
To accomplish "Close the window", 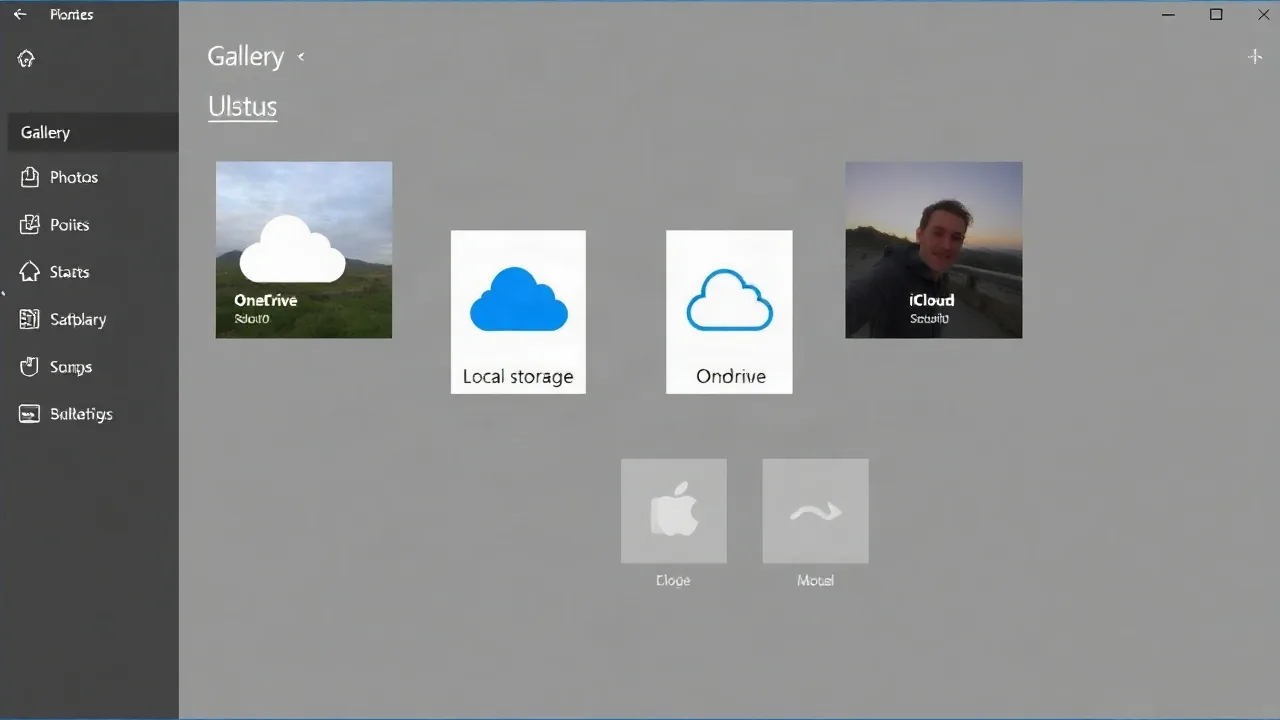I will point(1263,14).
